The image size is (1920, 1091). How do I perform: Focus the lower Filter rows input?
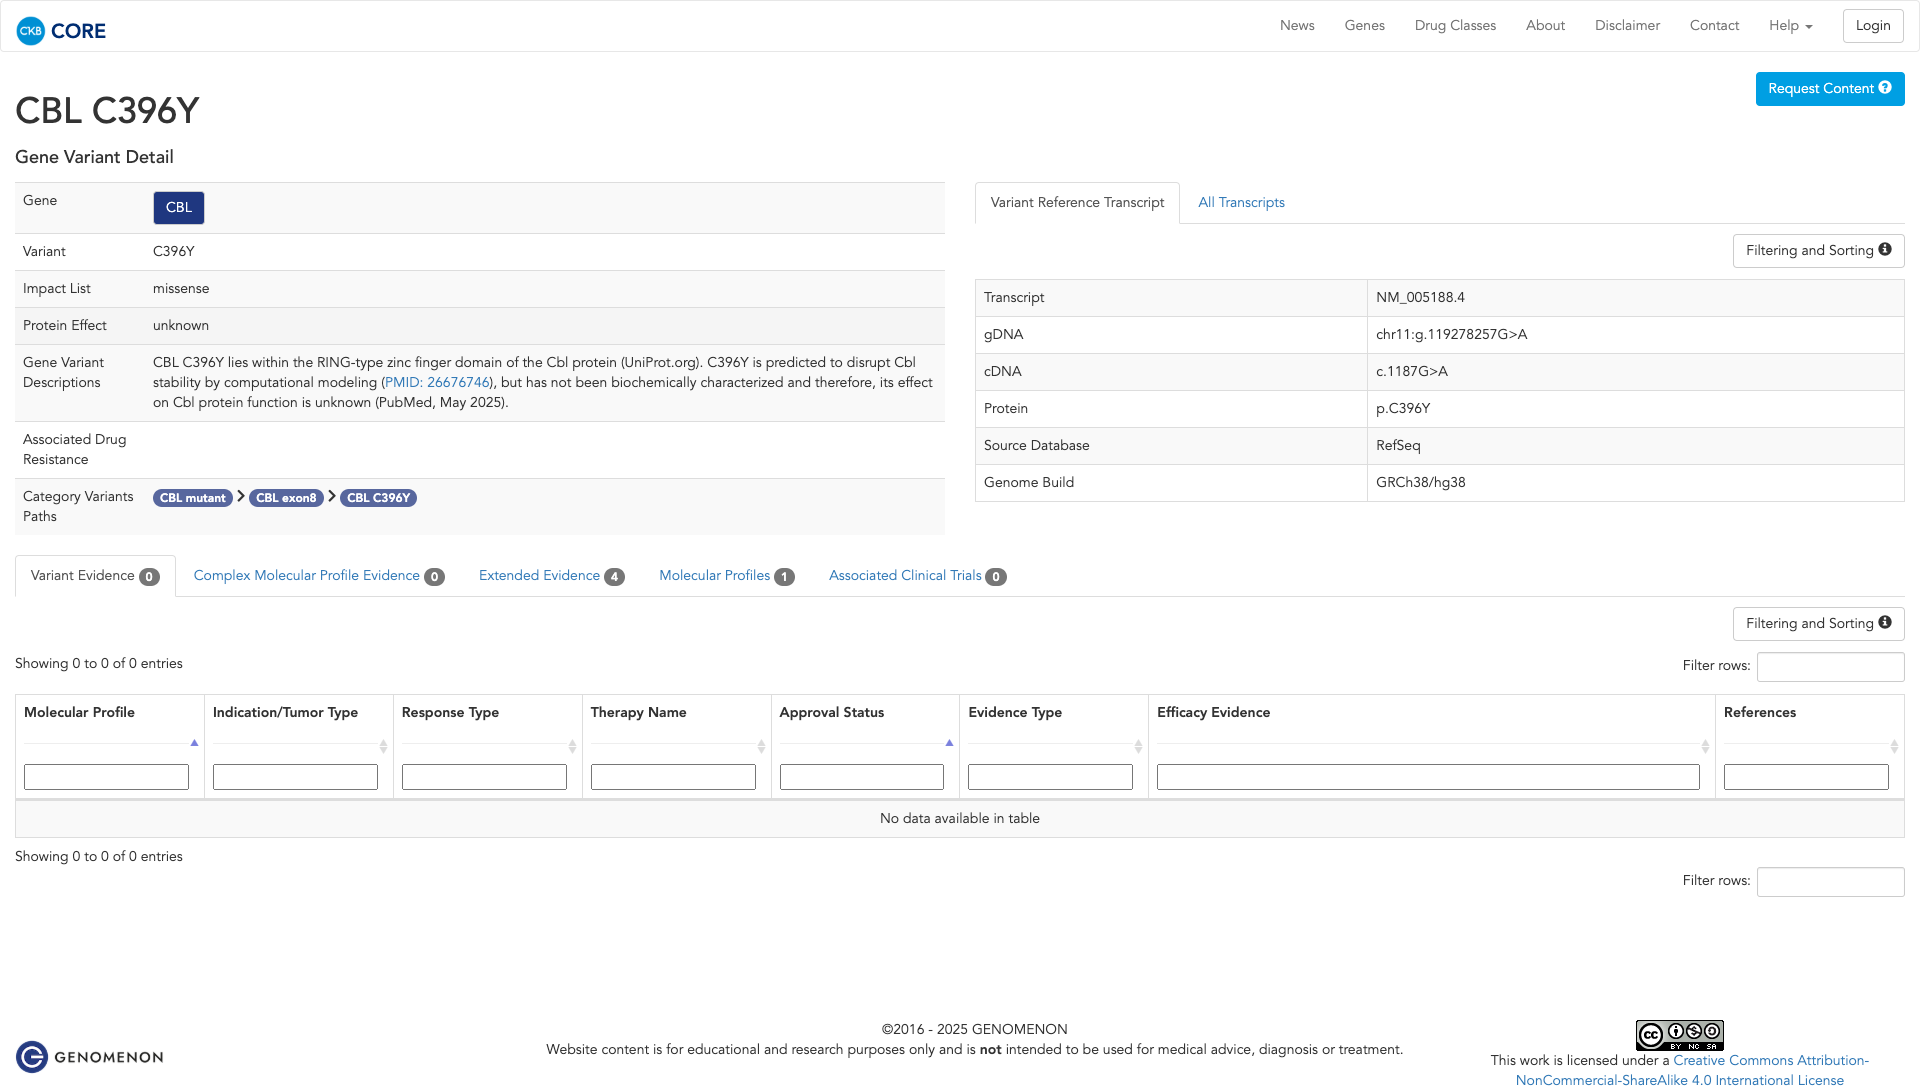point(1830,882)
